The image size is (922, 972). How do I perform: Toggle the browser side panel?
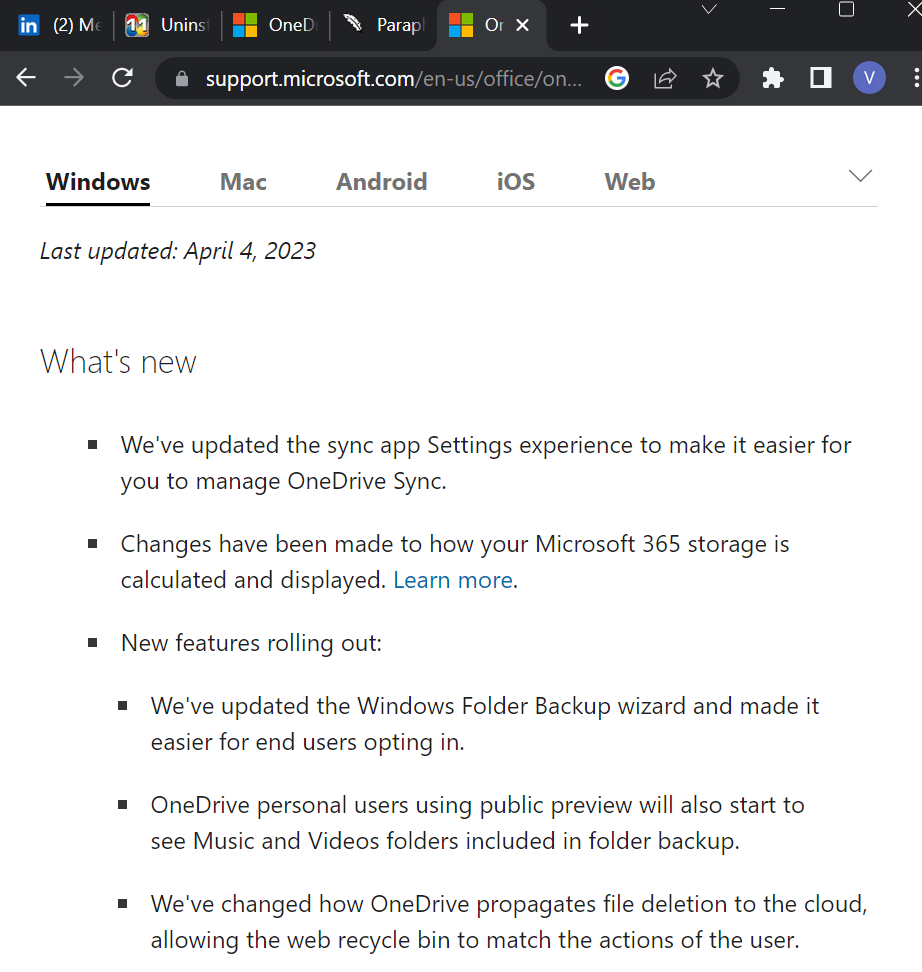click(821, 78)
